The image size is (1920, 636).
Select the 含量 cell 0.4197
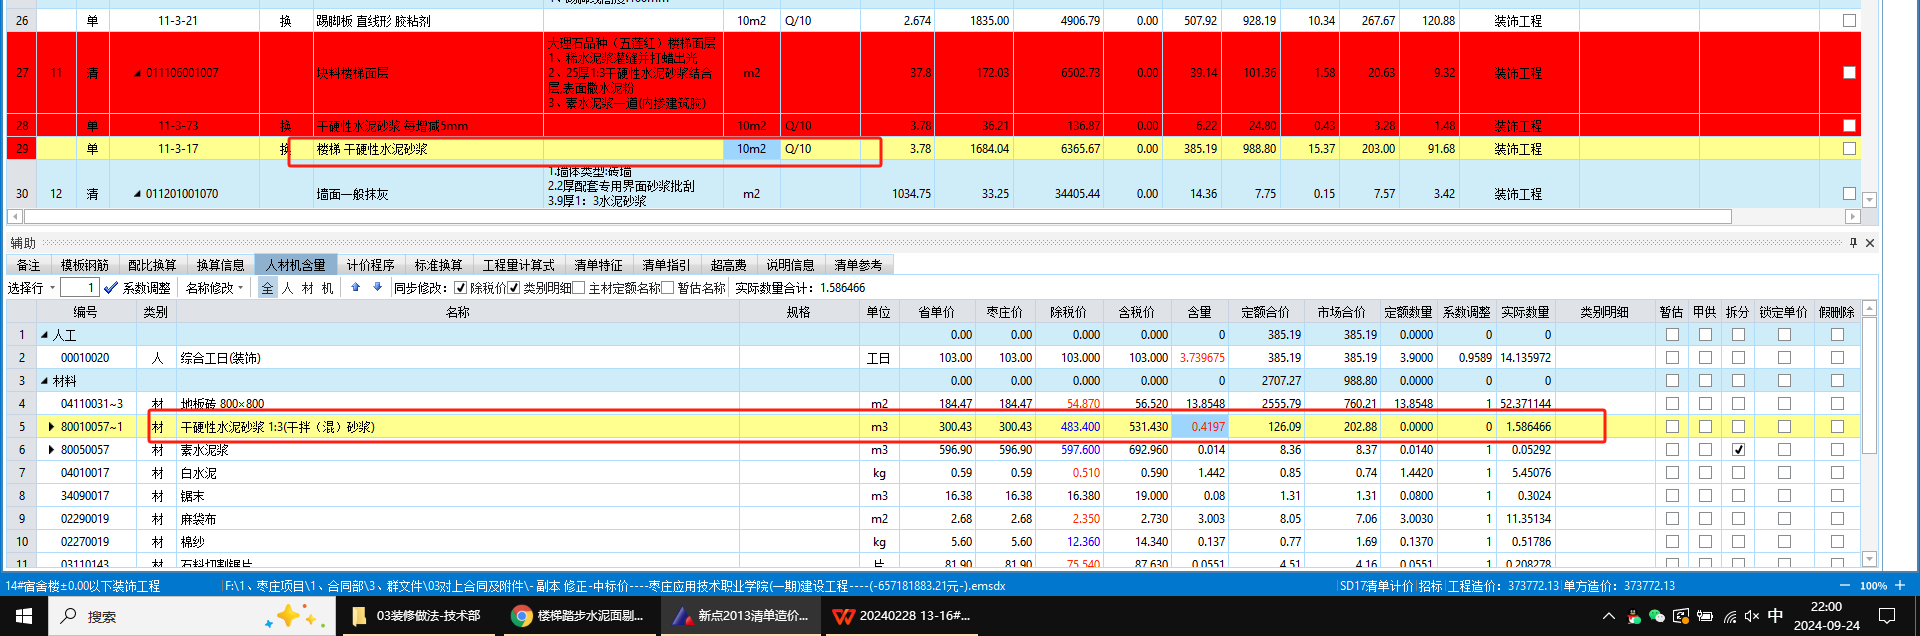click(x=1200, y=427)
